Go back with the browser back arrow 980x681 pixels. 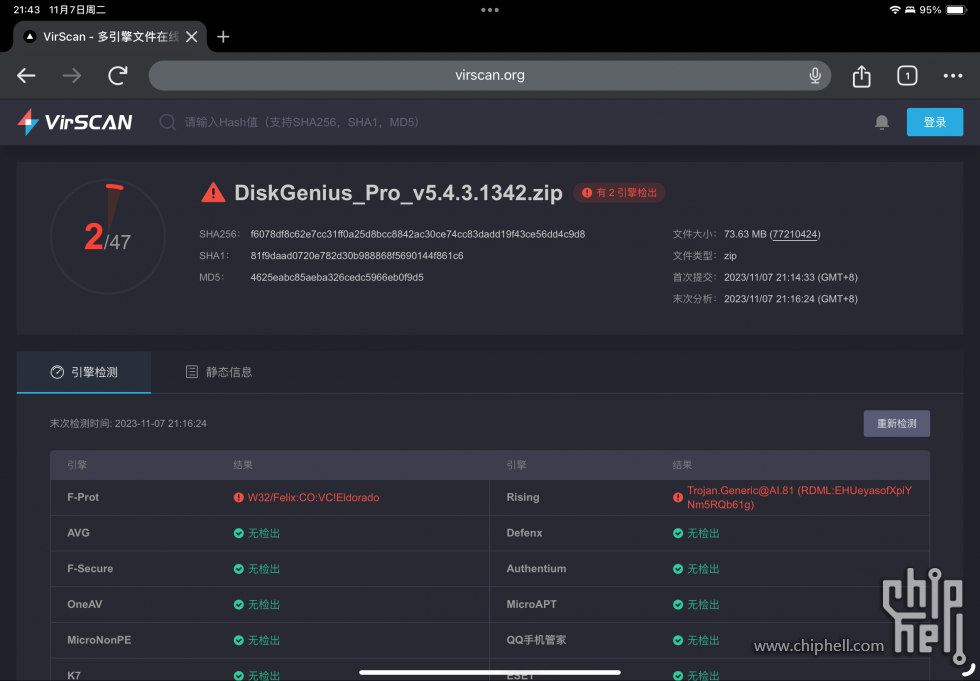click(26, 76)
